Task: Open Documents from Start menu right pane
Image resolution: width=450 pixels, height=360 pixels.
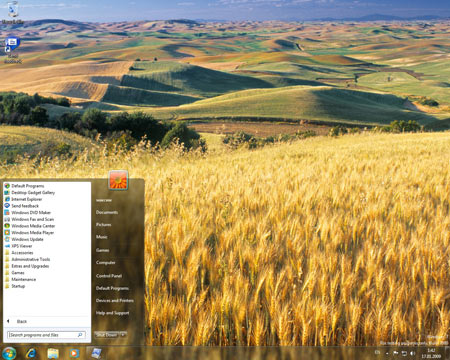Action: [x=107, y=212]
